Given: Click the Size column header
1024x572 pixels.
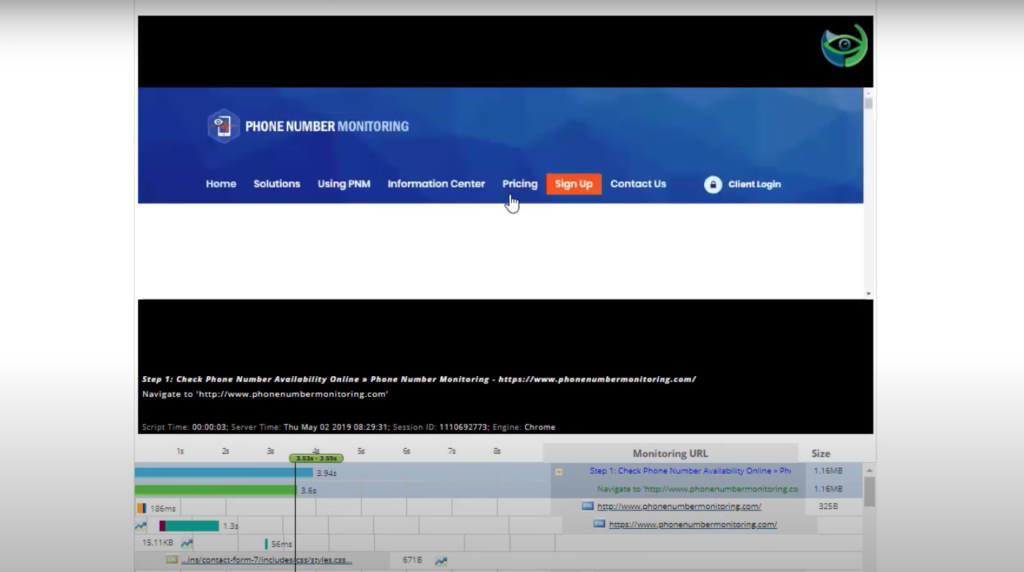Looking at the screenshot, I should coord(821,453).
